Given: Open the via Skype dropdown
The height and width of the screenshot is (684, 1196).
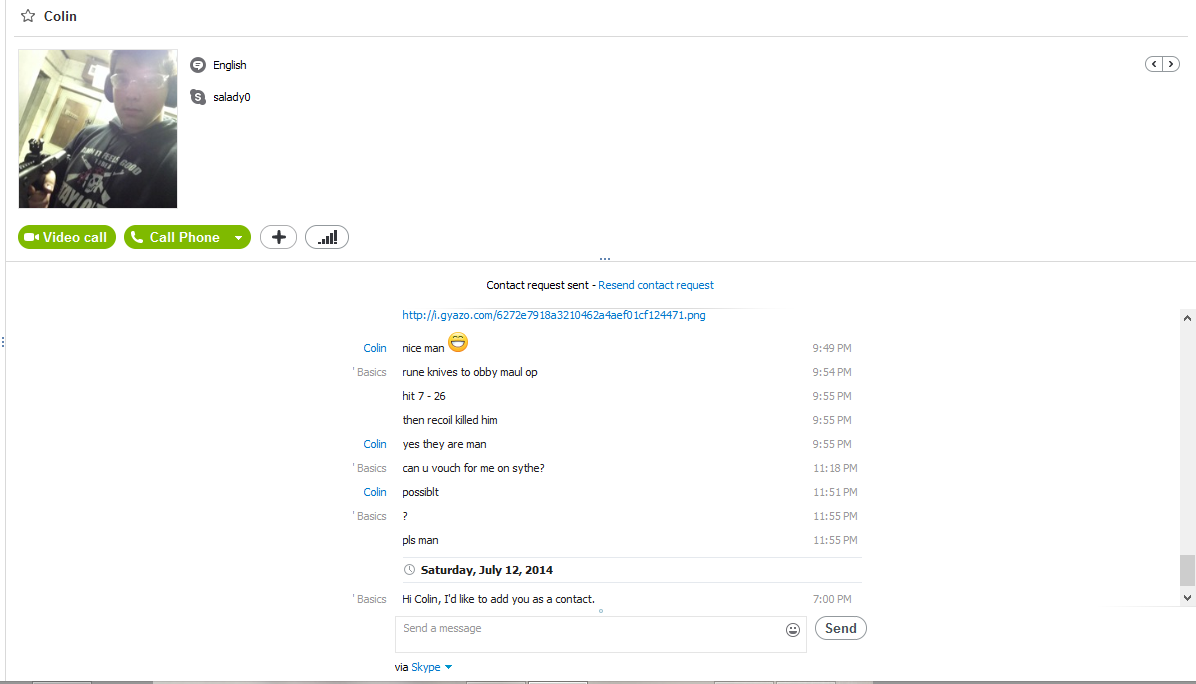Looking at the screenshot, I should tap(432, 667).
